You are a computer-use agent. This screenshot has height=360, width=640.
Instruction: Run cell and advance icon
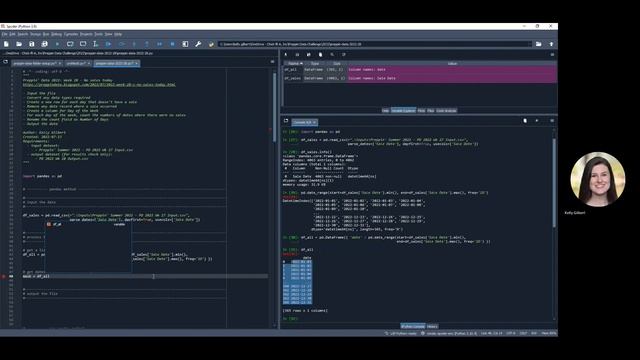click(x=83, y=44)
